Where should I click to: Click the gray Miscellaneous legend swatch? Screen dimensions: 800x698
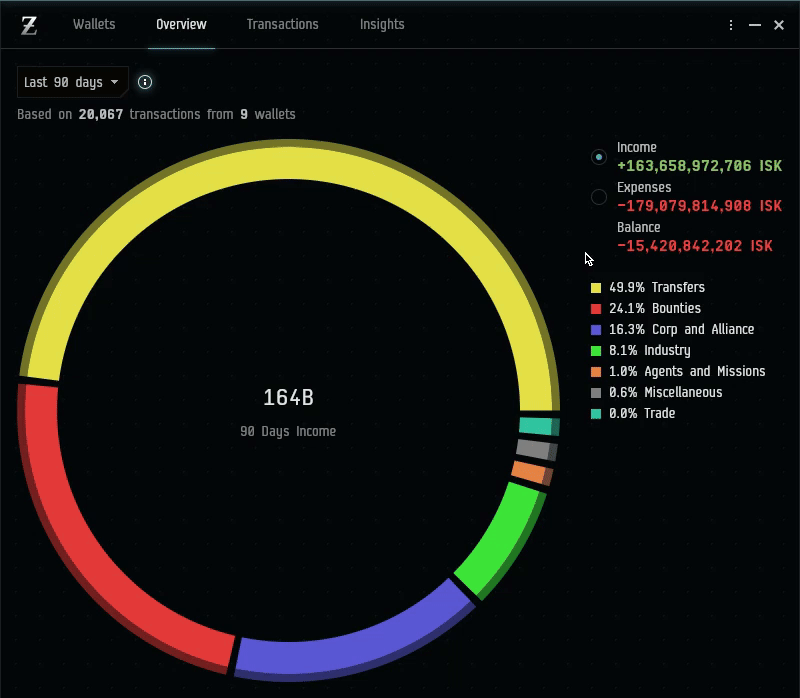[596, 393]
